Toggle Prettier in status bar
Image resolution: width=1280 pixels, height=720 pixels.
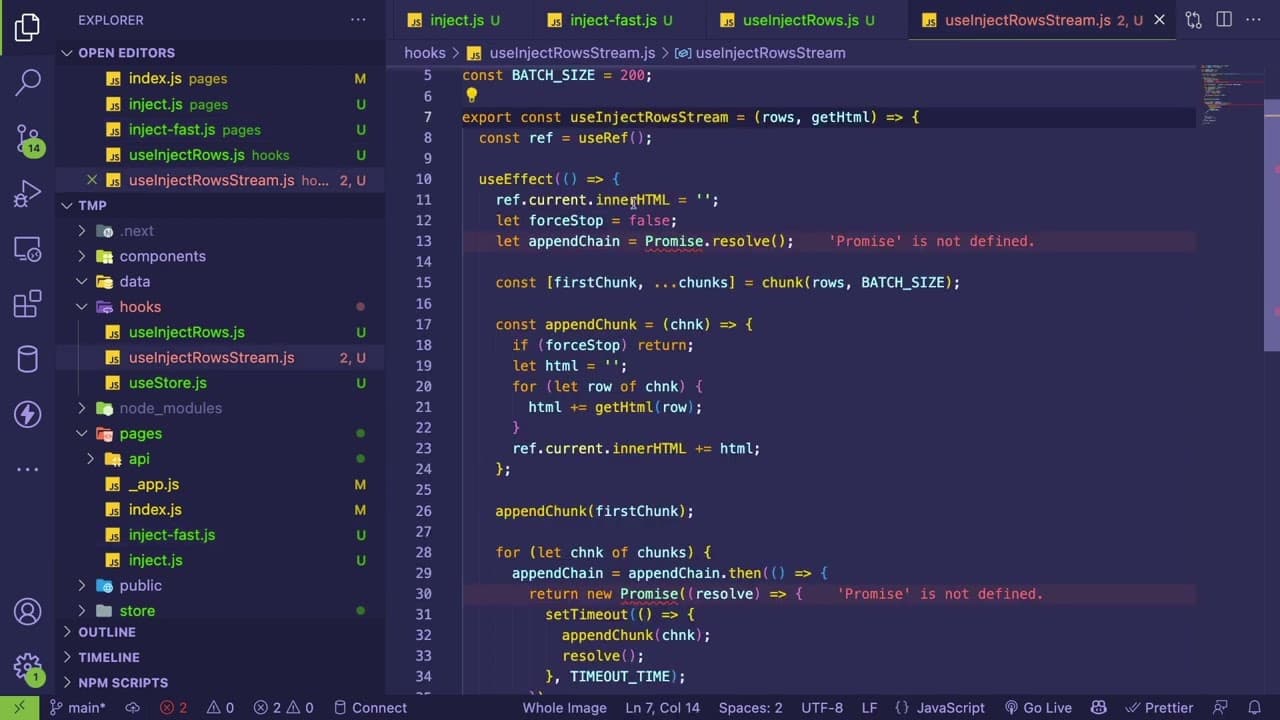coord(1159,707)
